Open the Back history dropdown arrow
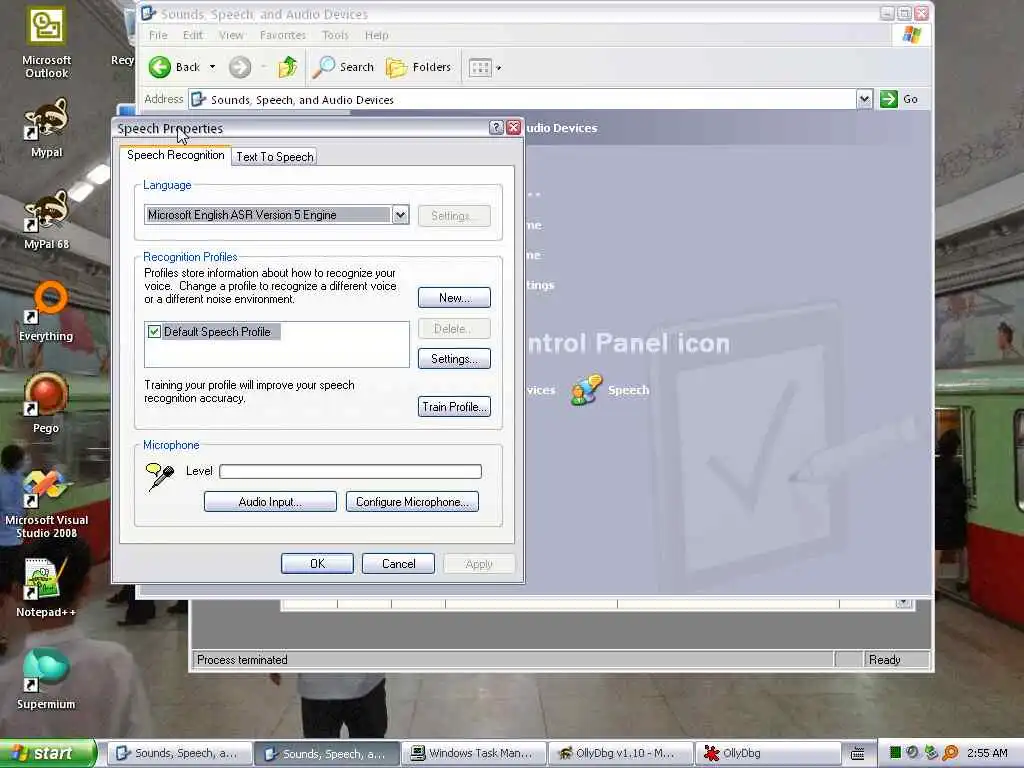 (x=212, y=67)
